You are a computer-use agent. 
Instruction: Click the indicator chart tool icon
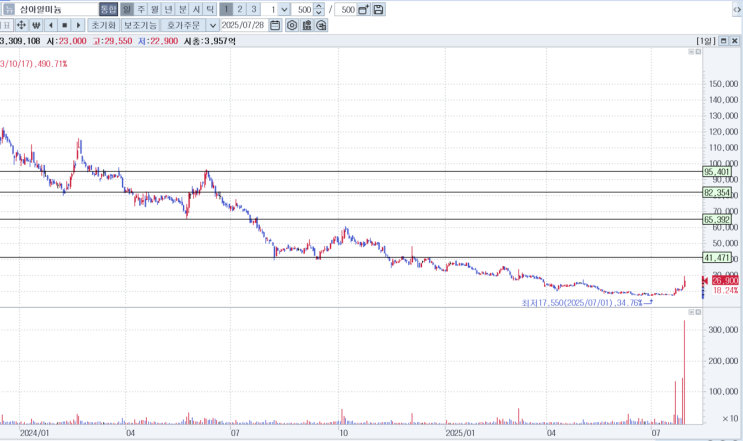(x=307, y=25)
